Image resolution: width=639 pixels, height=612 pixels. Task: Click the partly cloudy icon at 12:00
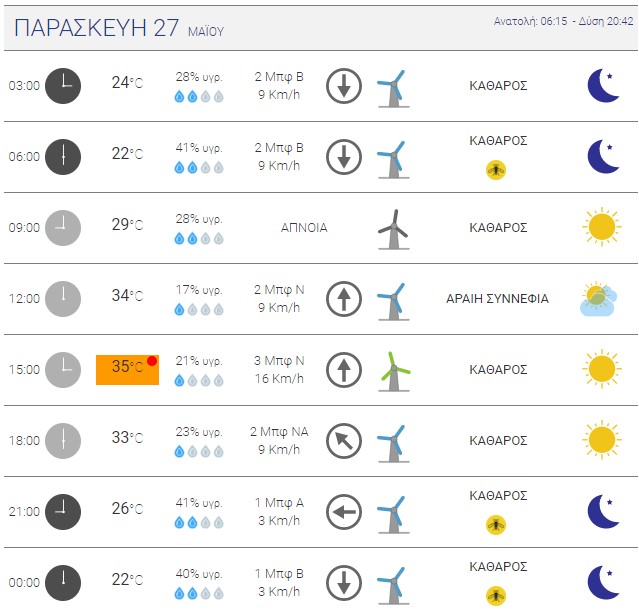pos(598,299)
